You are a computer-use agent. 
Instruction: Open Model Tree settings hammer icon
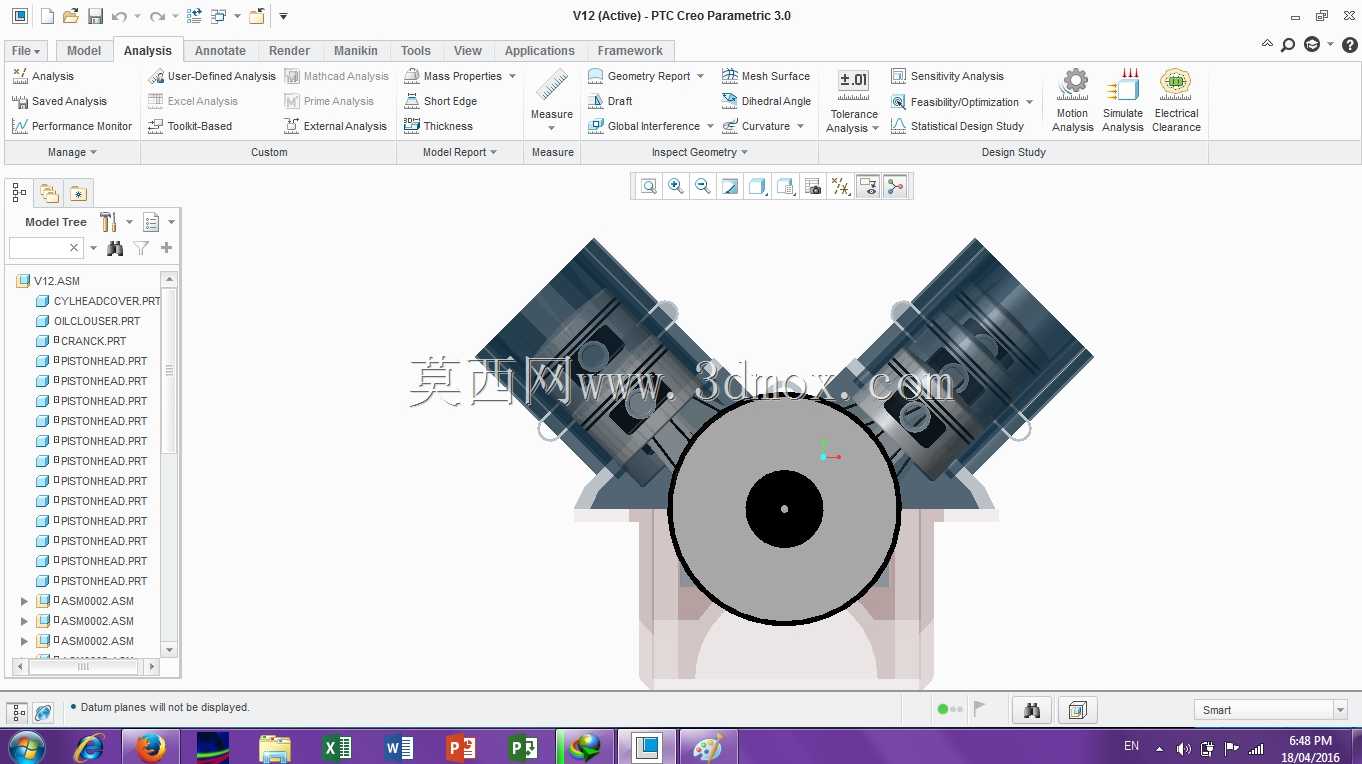pyautogui.click(x=109, y=222)
